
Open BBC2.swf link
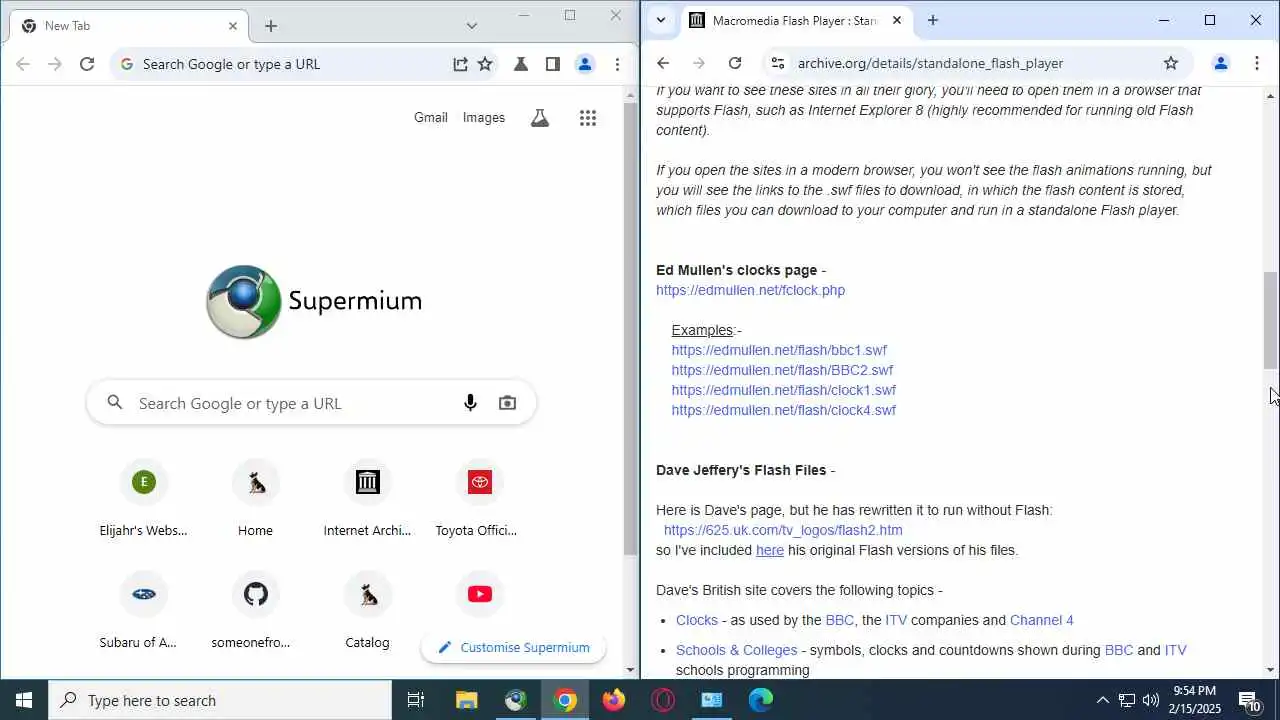[x=782, y=370]
